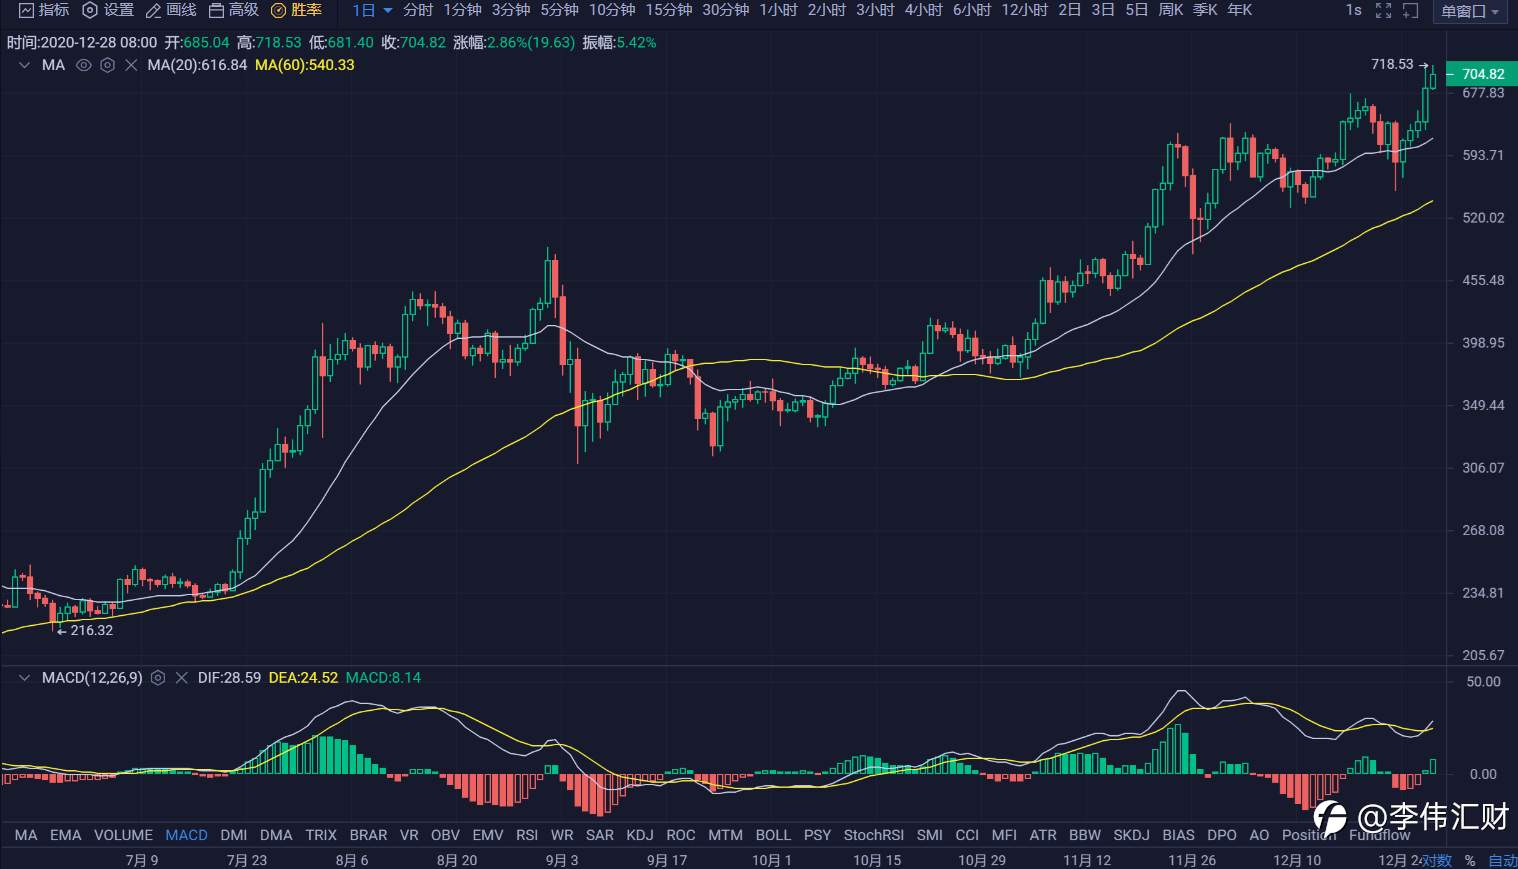The height and width of the screenshot is (869, 1518).
Task: Select the 3日 timeframe
Action: coord(1103,10)
